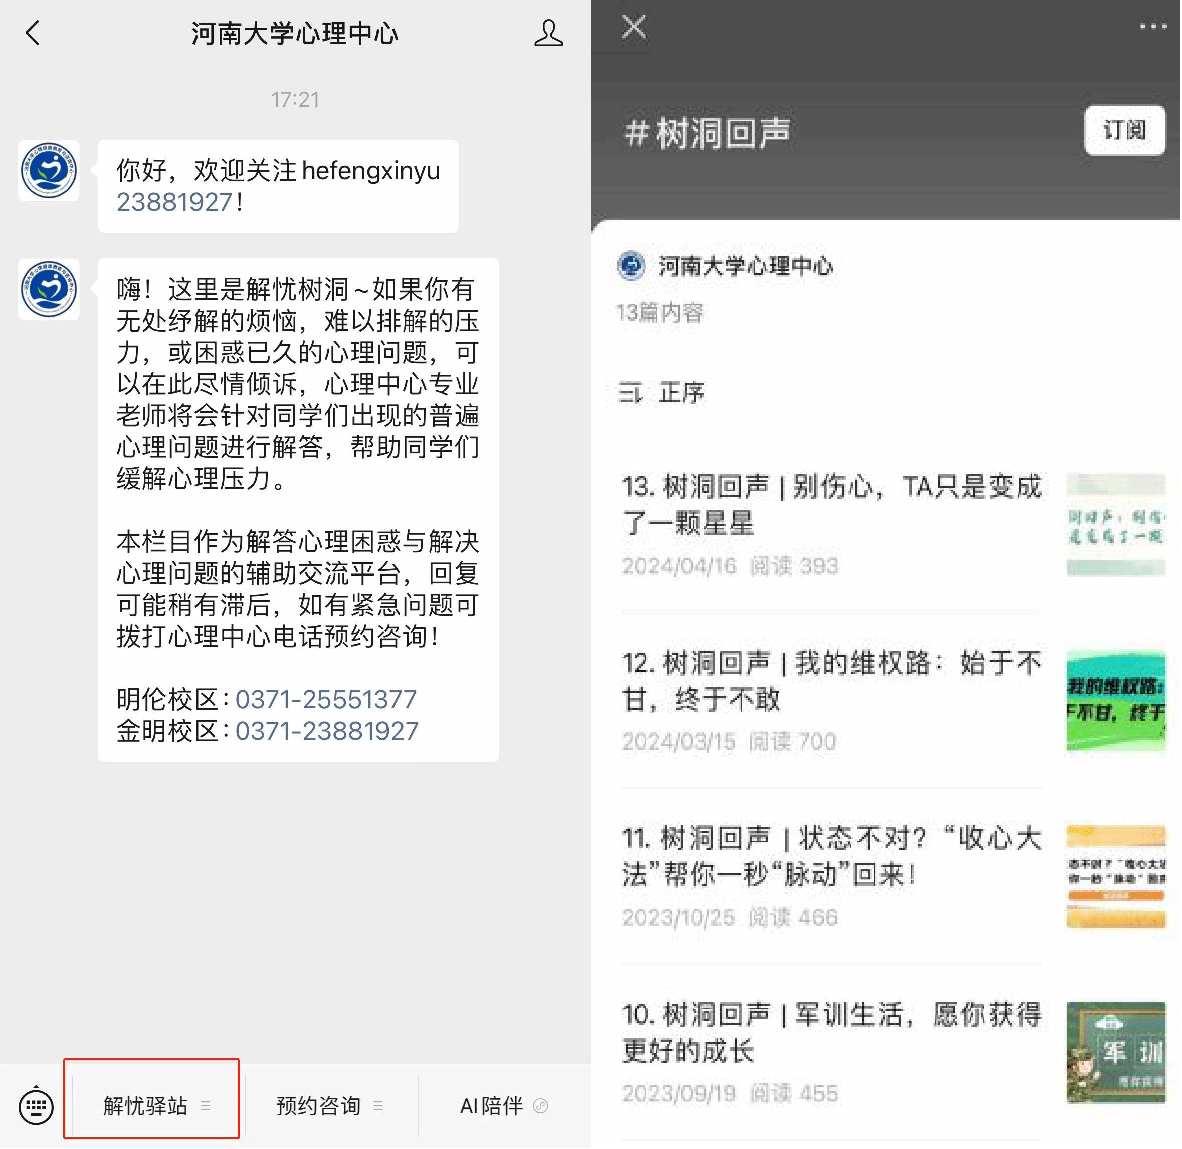Tap avatar beside the welcome message
The height and width of the screenshot is (1149, 1182).
tap(49, 171)
